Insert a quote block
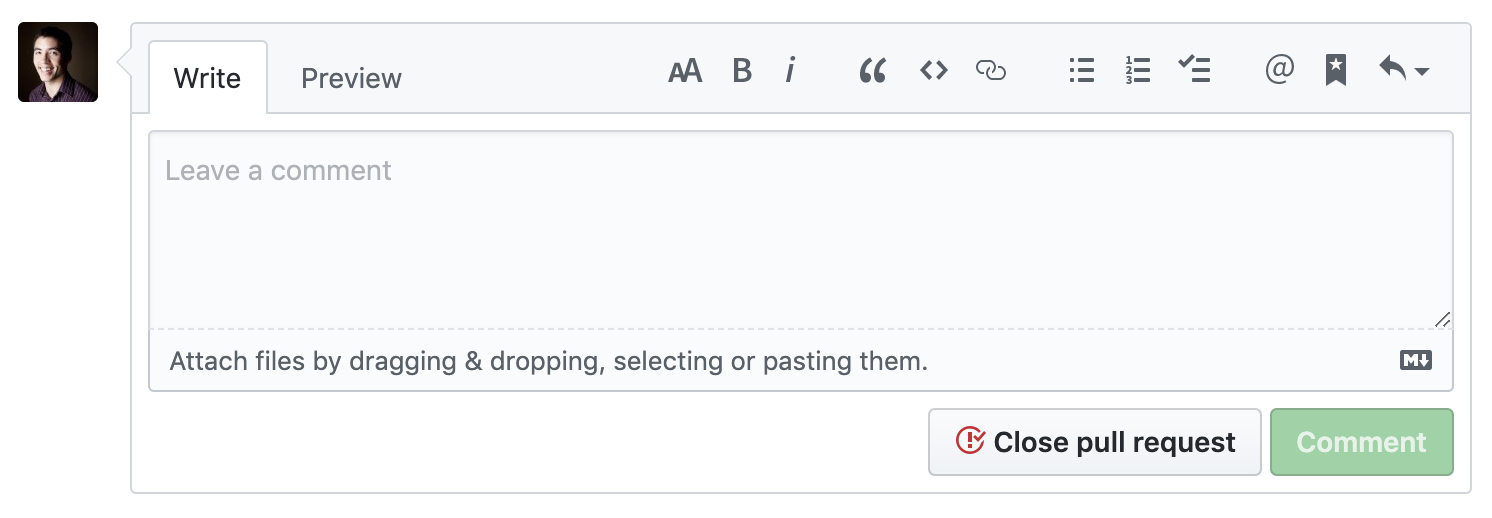 click(x=873, y=71)
